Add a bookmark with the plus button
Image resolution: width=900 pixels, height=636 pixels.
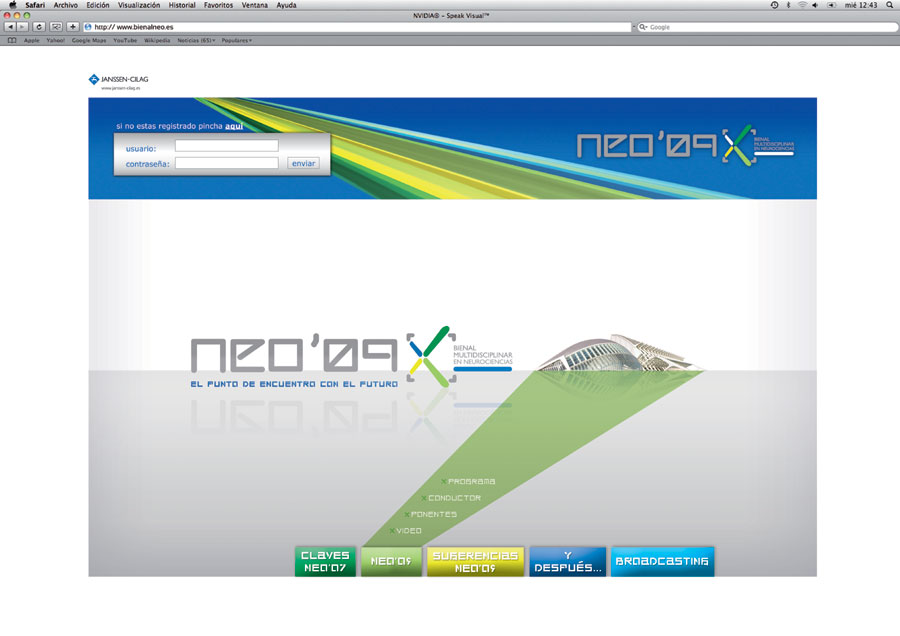tap(73, 27)
